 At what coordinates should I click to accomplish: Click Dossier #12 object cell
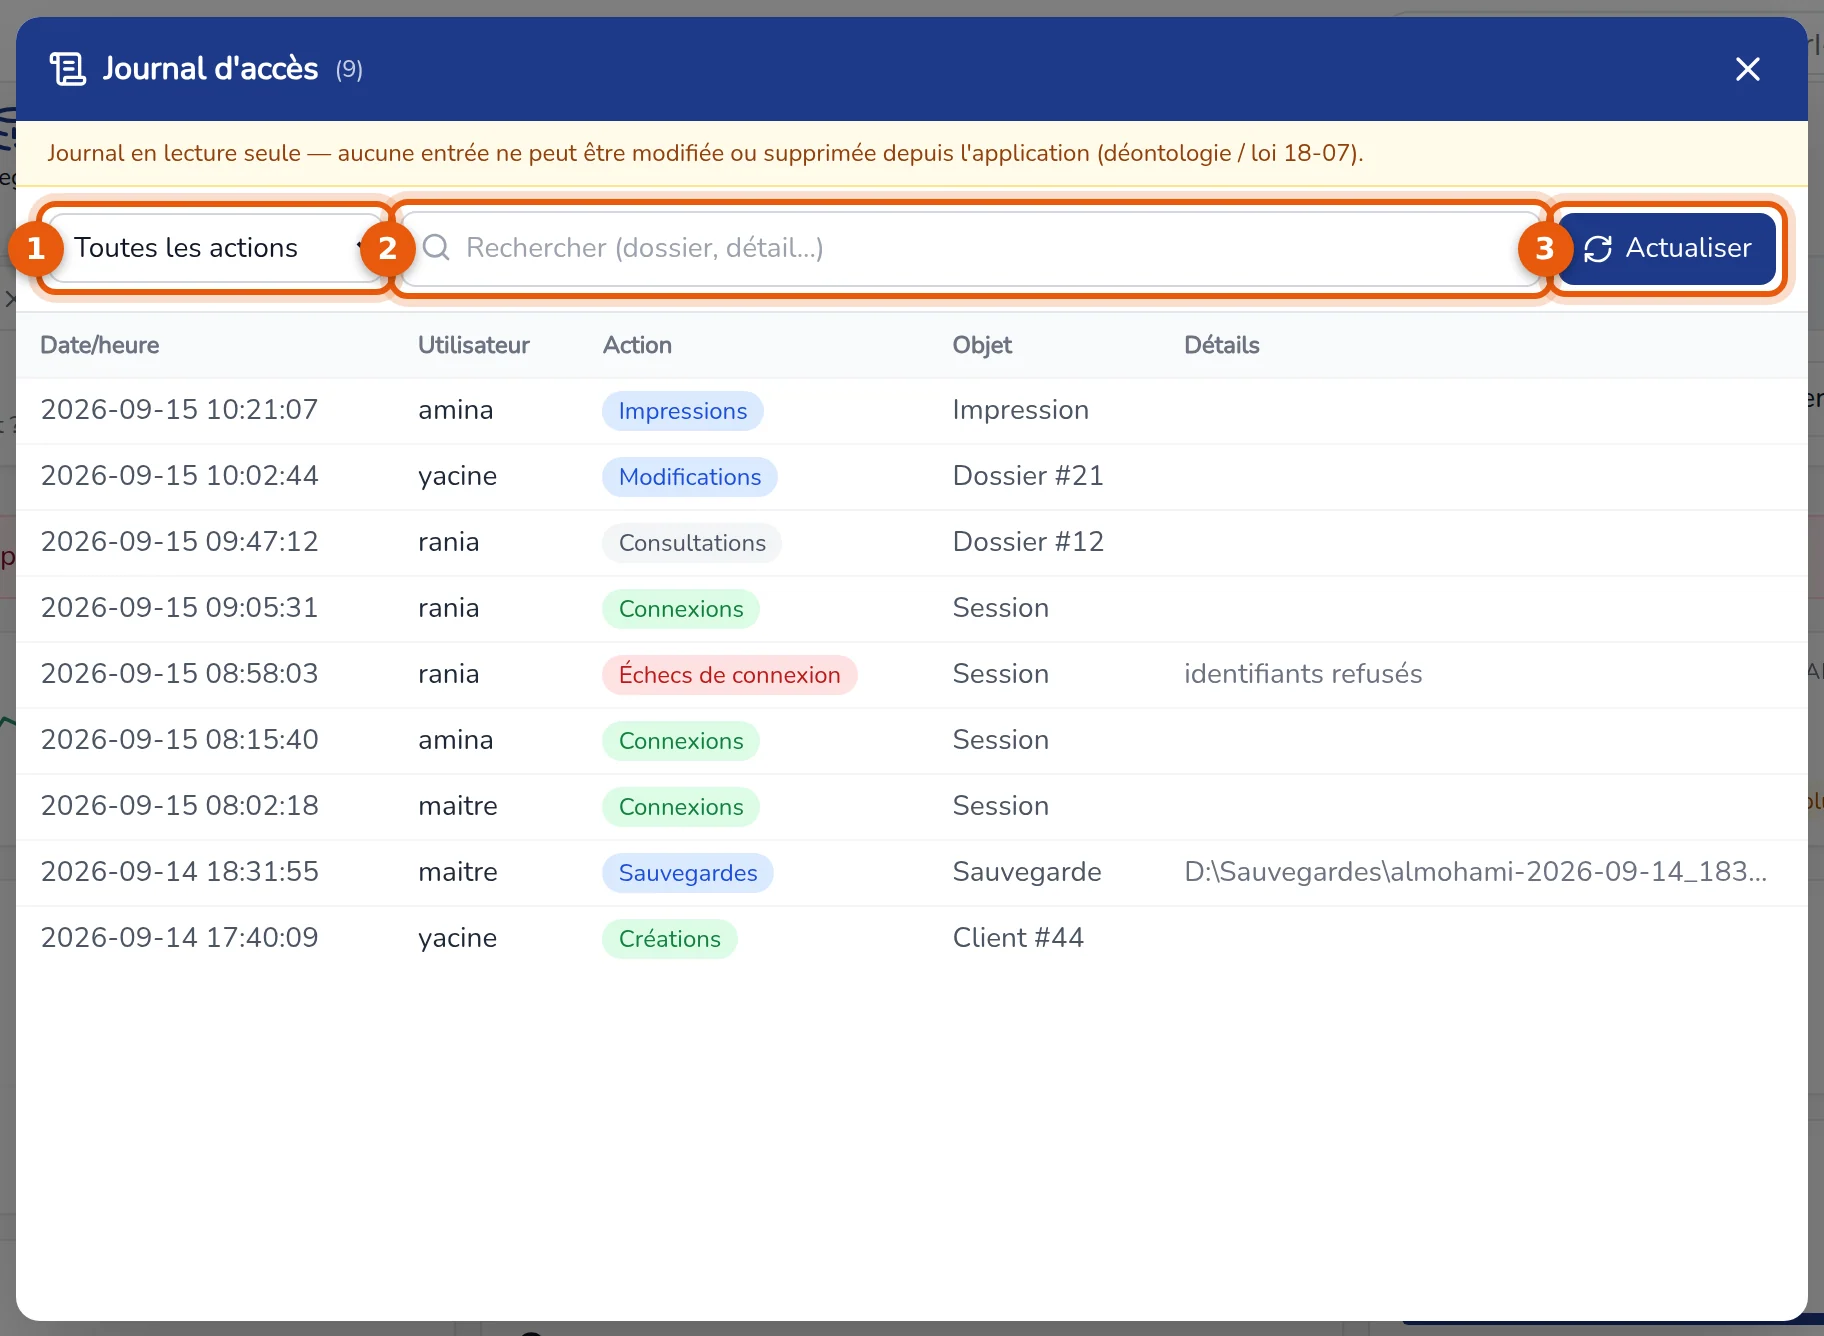(x=1028, y=542)
